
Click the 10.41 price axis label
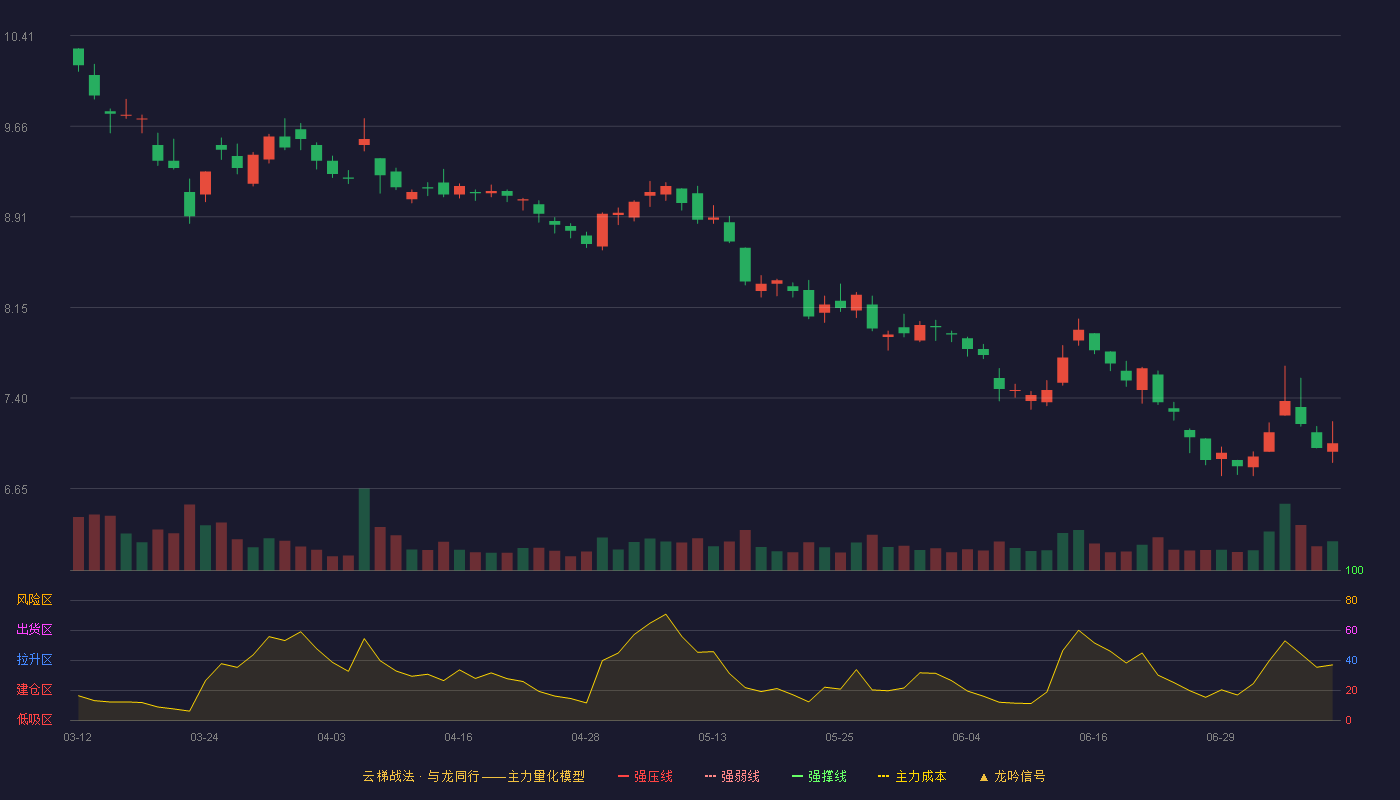18,37
